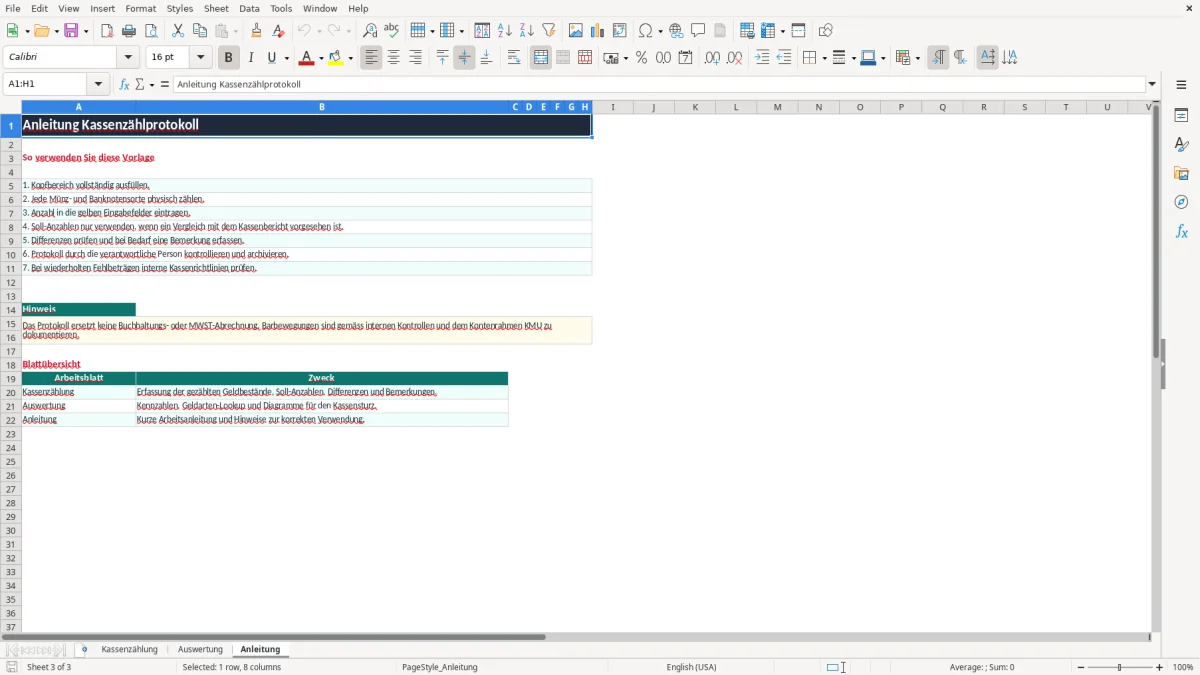This screenshot has height=675, width=1200.
Task: Toggle Italic formatting
Action: pyautogui.click(x=251, y=58)
